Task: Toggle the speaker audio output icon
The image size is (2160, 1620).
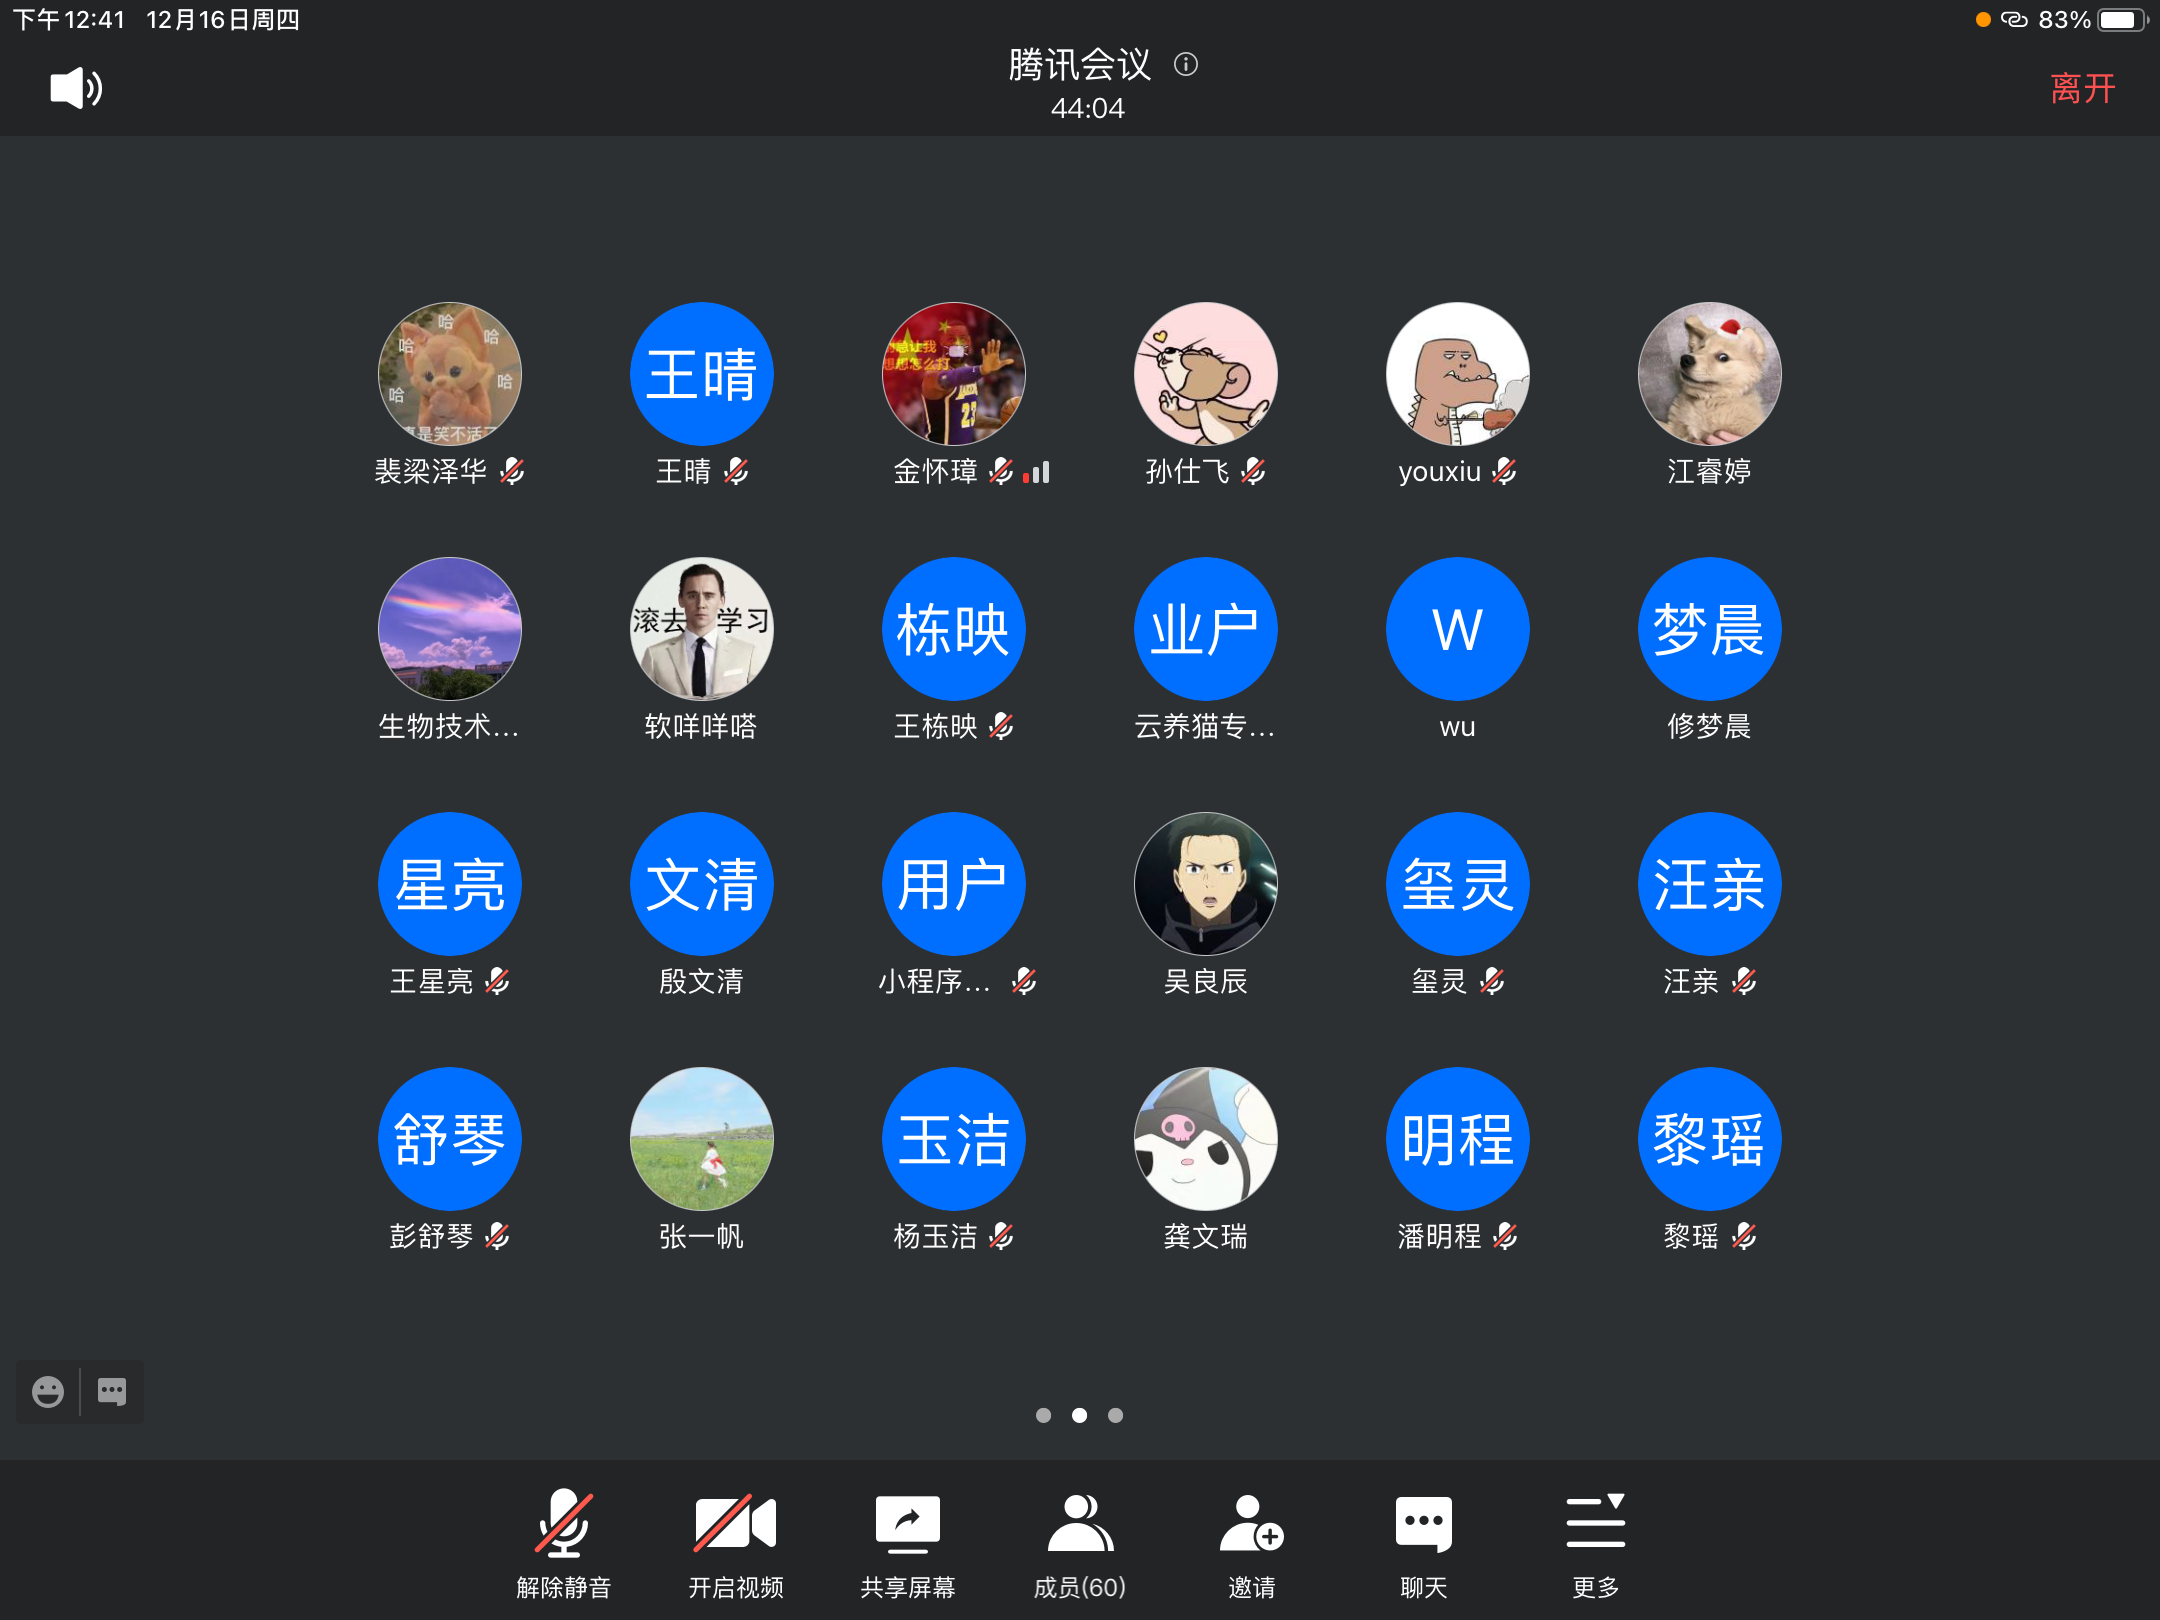Action: 76,88
